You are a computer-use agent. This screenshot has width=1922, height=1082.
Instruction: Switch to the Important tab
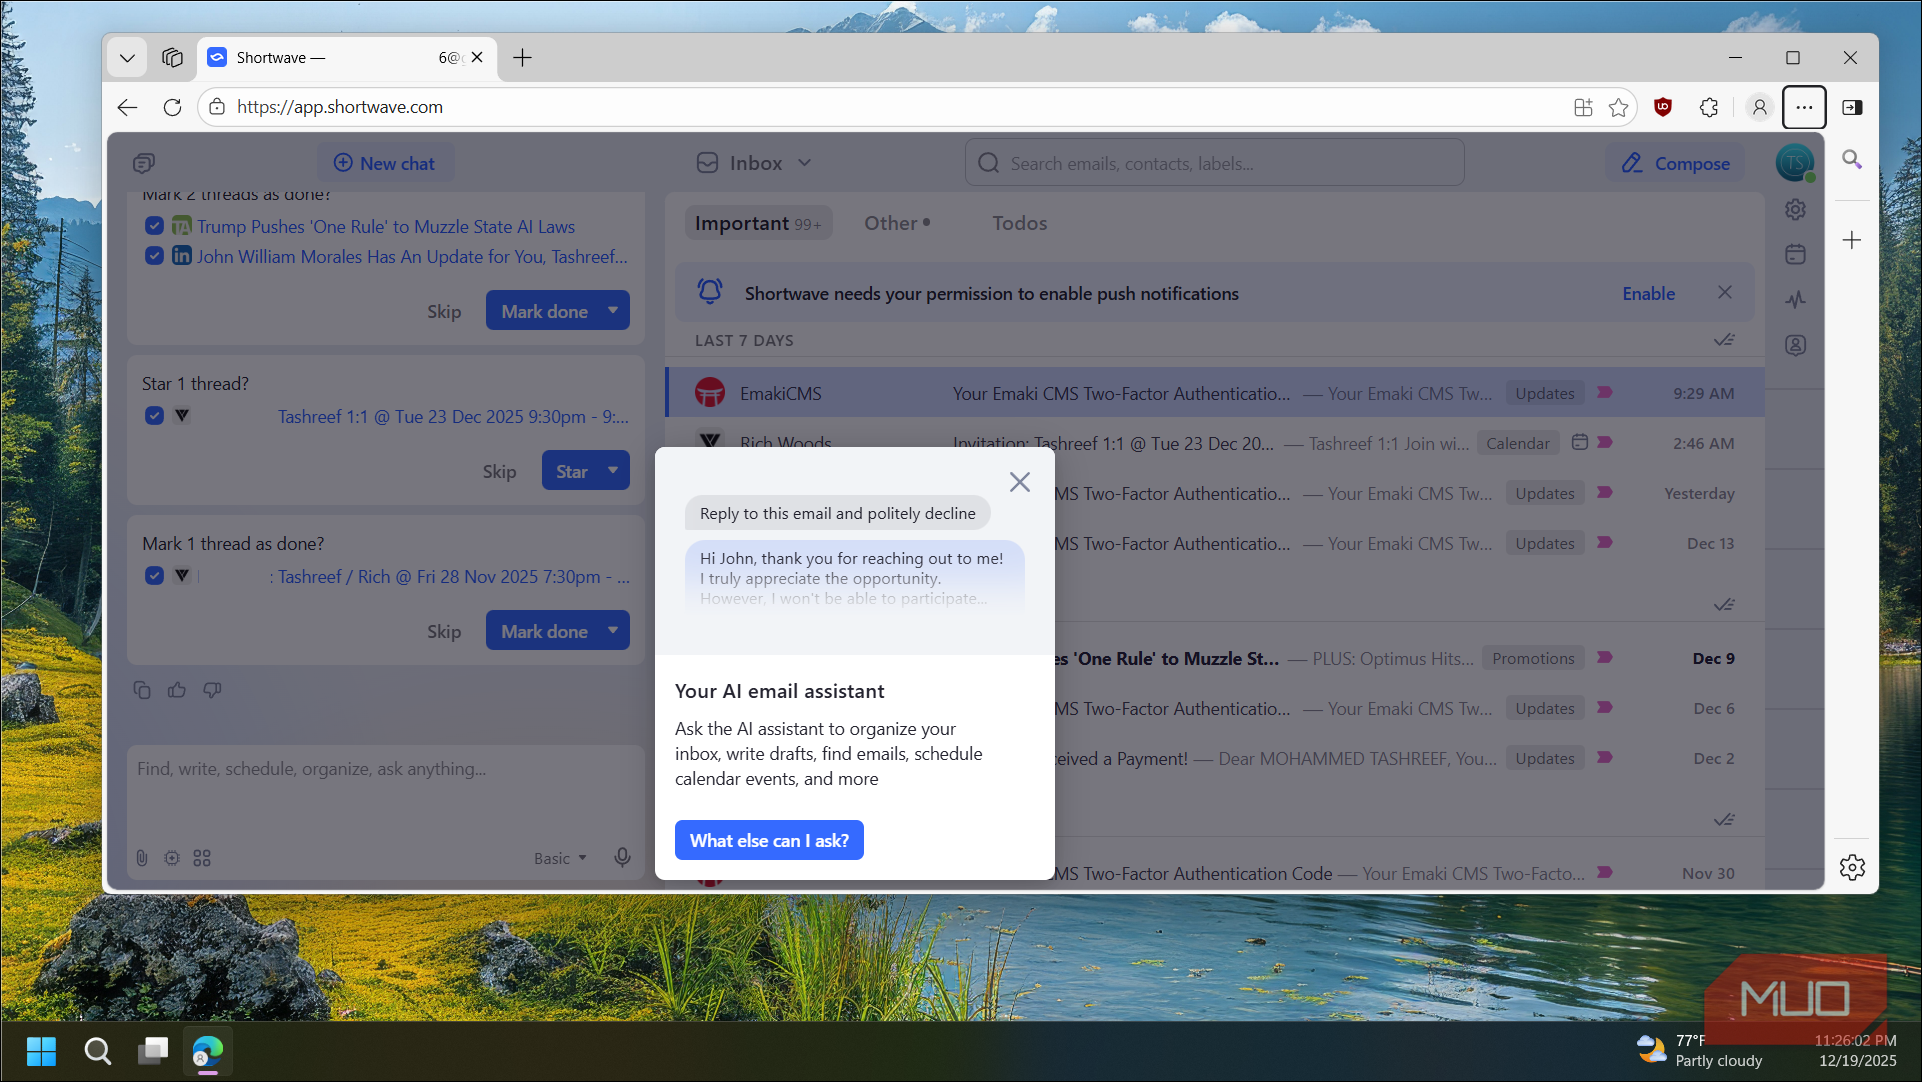(758, 223)
